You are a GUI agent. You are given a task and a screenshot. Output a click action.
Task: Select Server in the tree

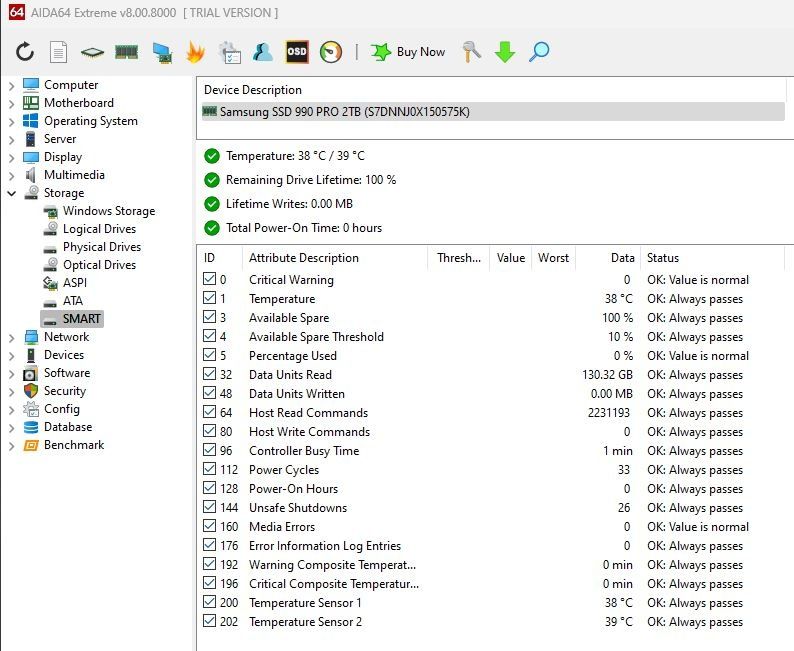(60, 139)
